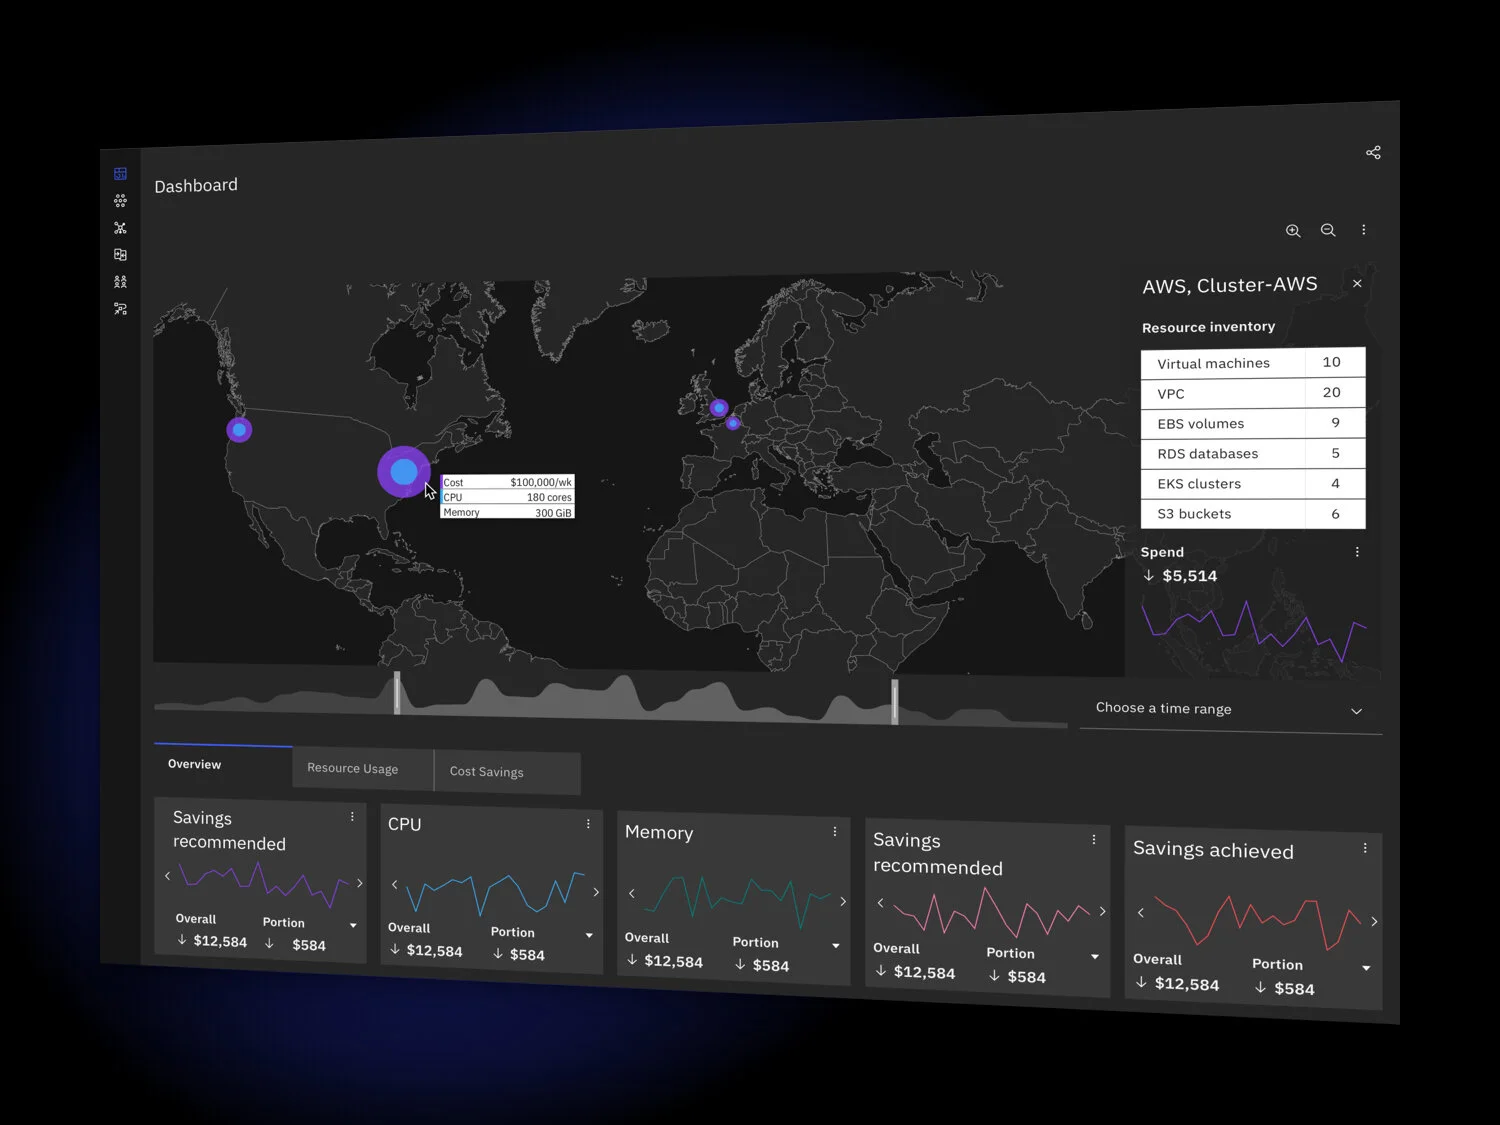Click the large US cluster bubble on the map

403,471
